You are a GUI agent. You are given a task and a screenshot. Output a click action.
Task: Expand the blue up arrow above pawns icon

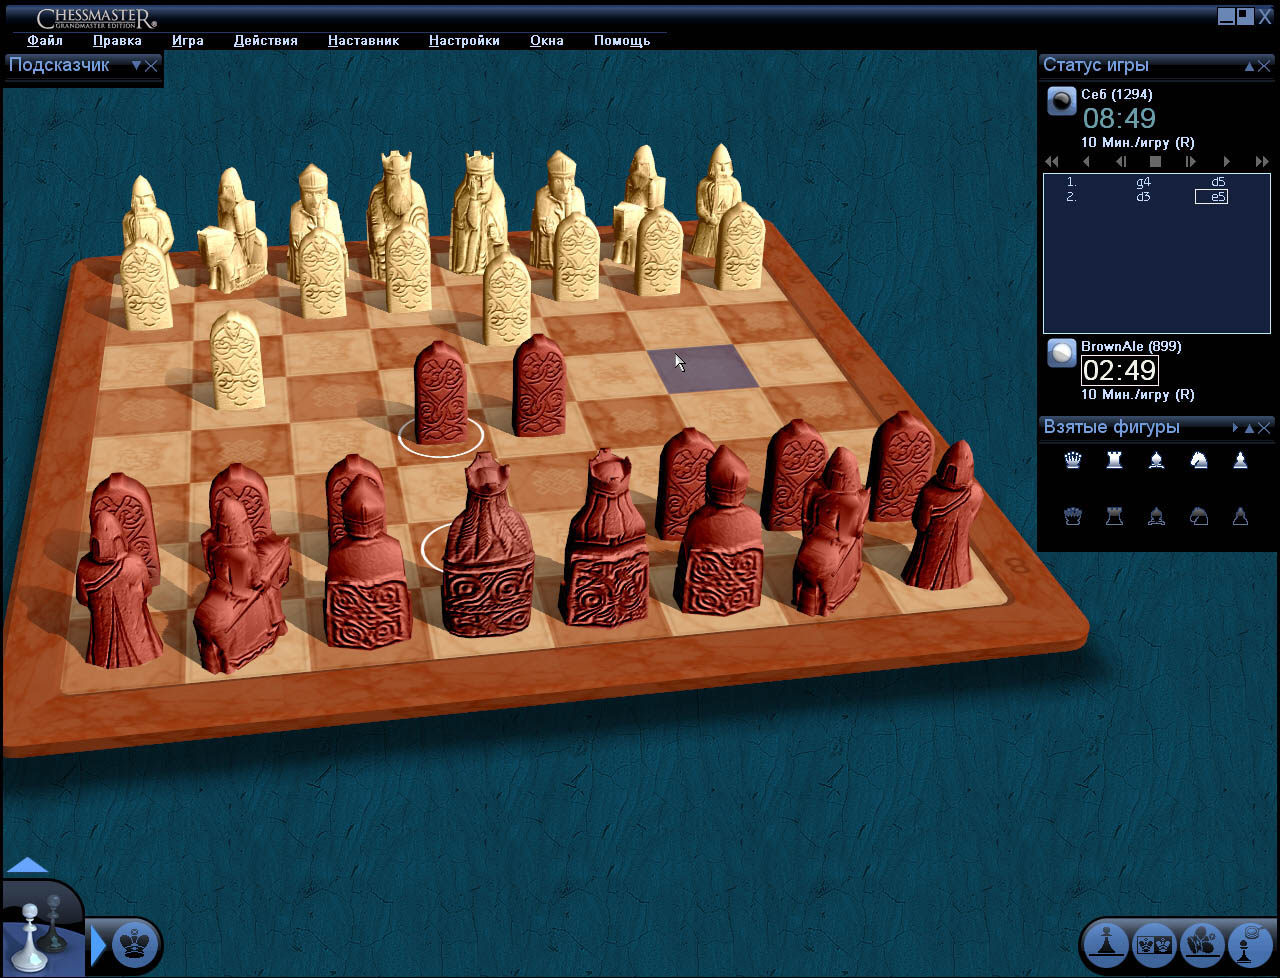[27, 866]
